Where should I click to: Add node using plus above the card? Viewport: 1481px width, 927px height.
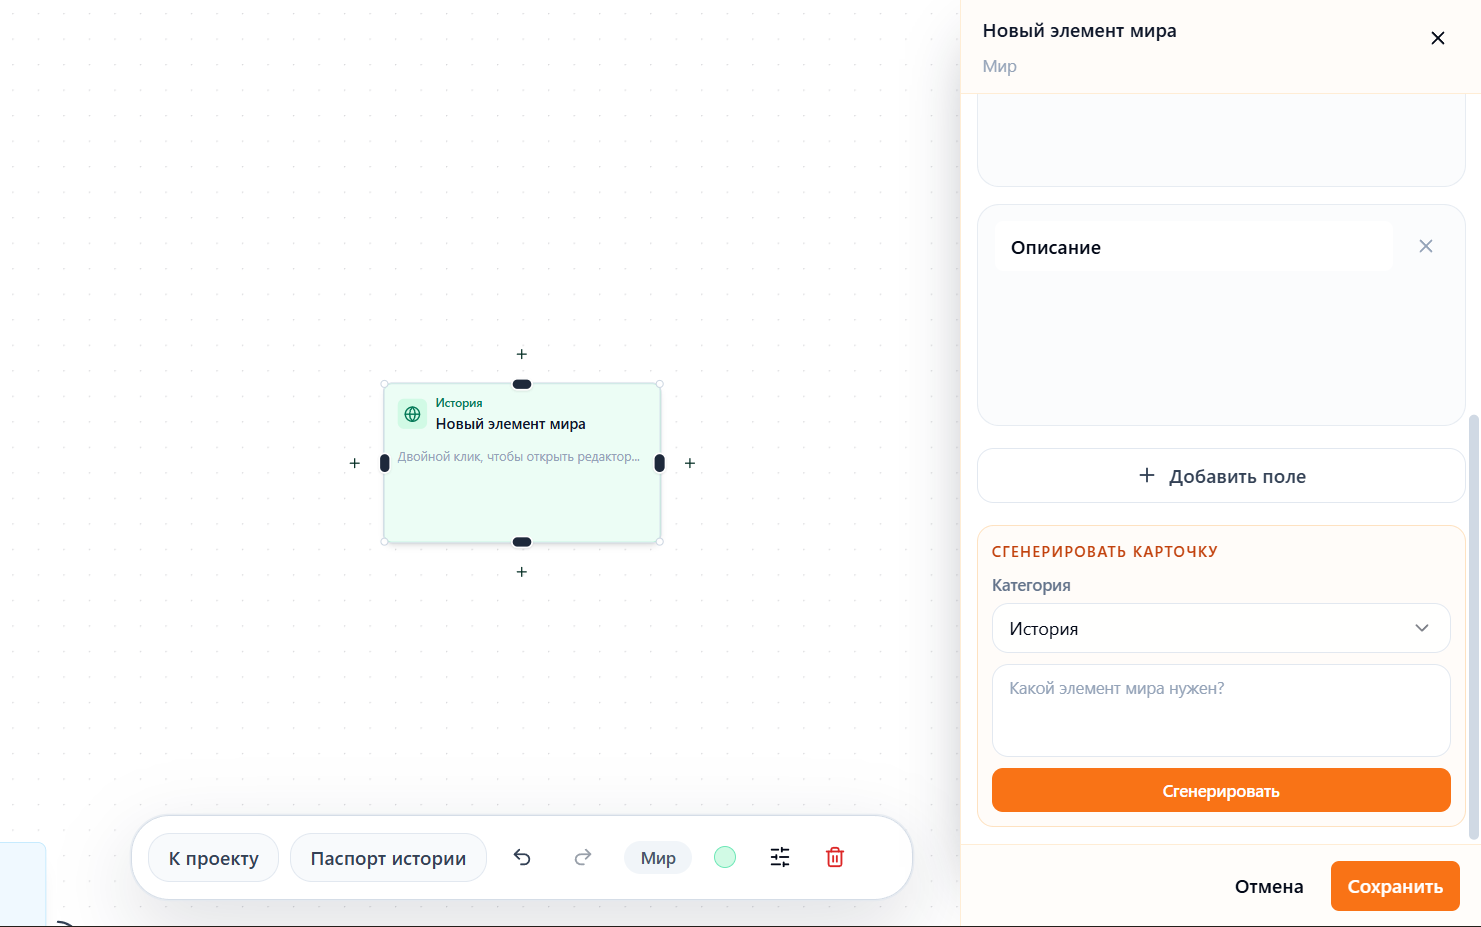pos(521,354)
